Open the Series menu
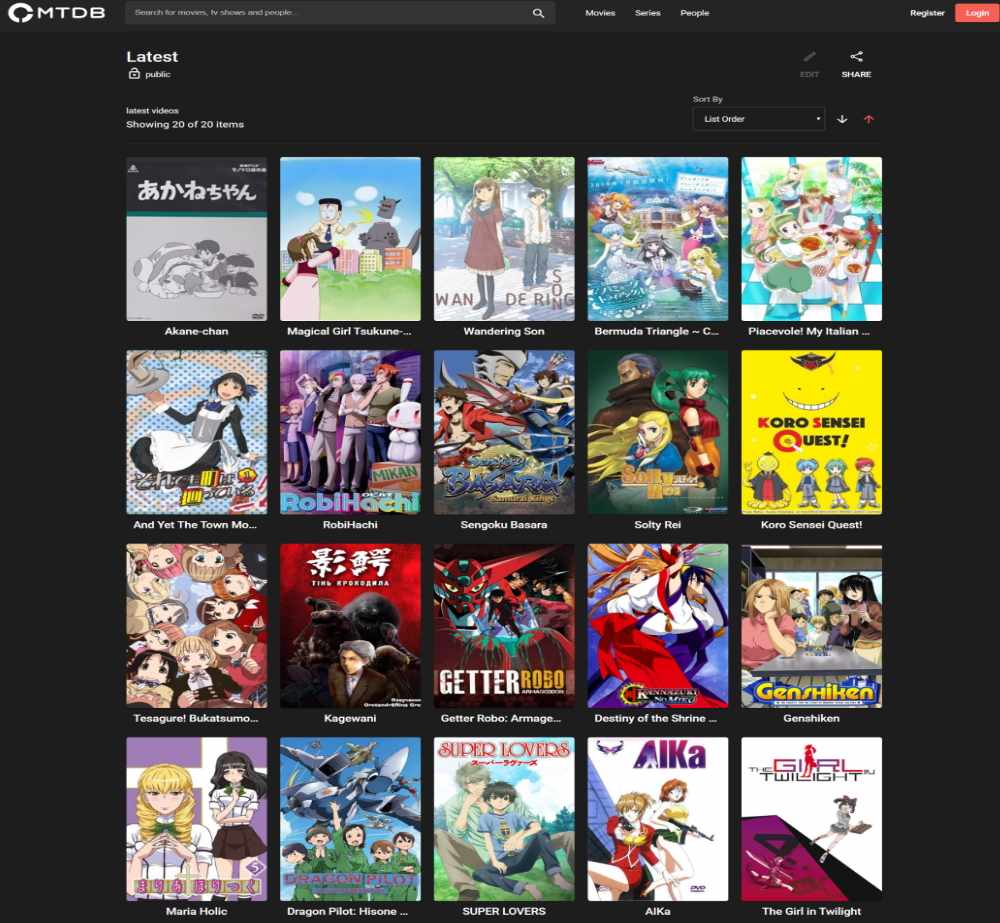The height and width of the screenshot is (923, 1000). [x=647, y=13]
